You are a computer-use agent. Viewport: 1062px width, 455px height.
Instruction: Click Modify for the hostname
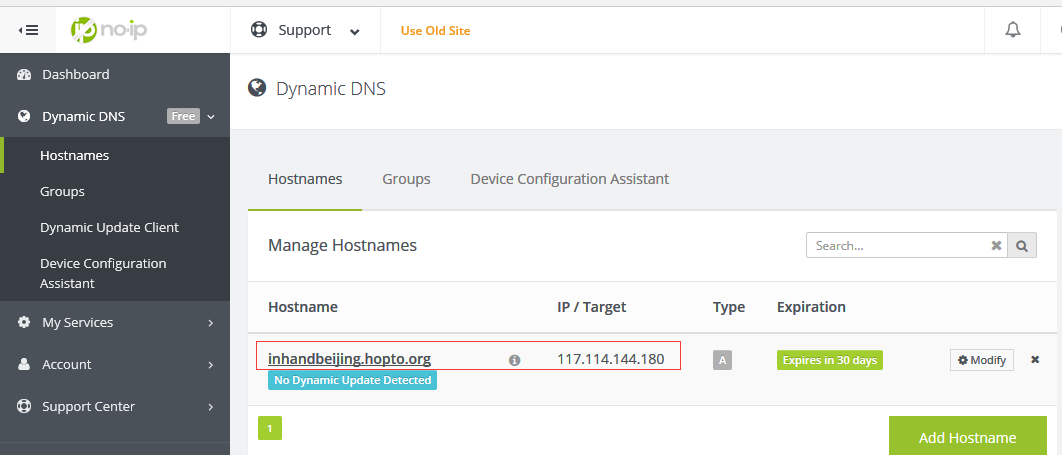(x=981, y=360)
